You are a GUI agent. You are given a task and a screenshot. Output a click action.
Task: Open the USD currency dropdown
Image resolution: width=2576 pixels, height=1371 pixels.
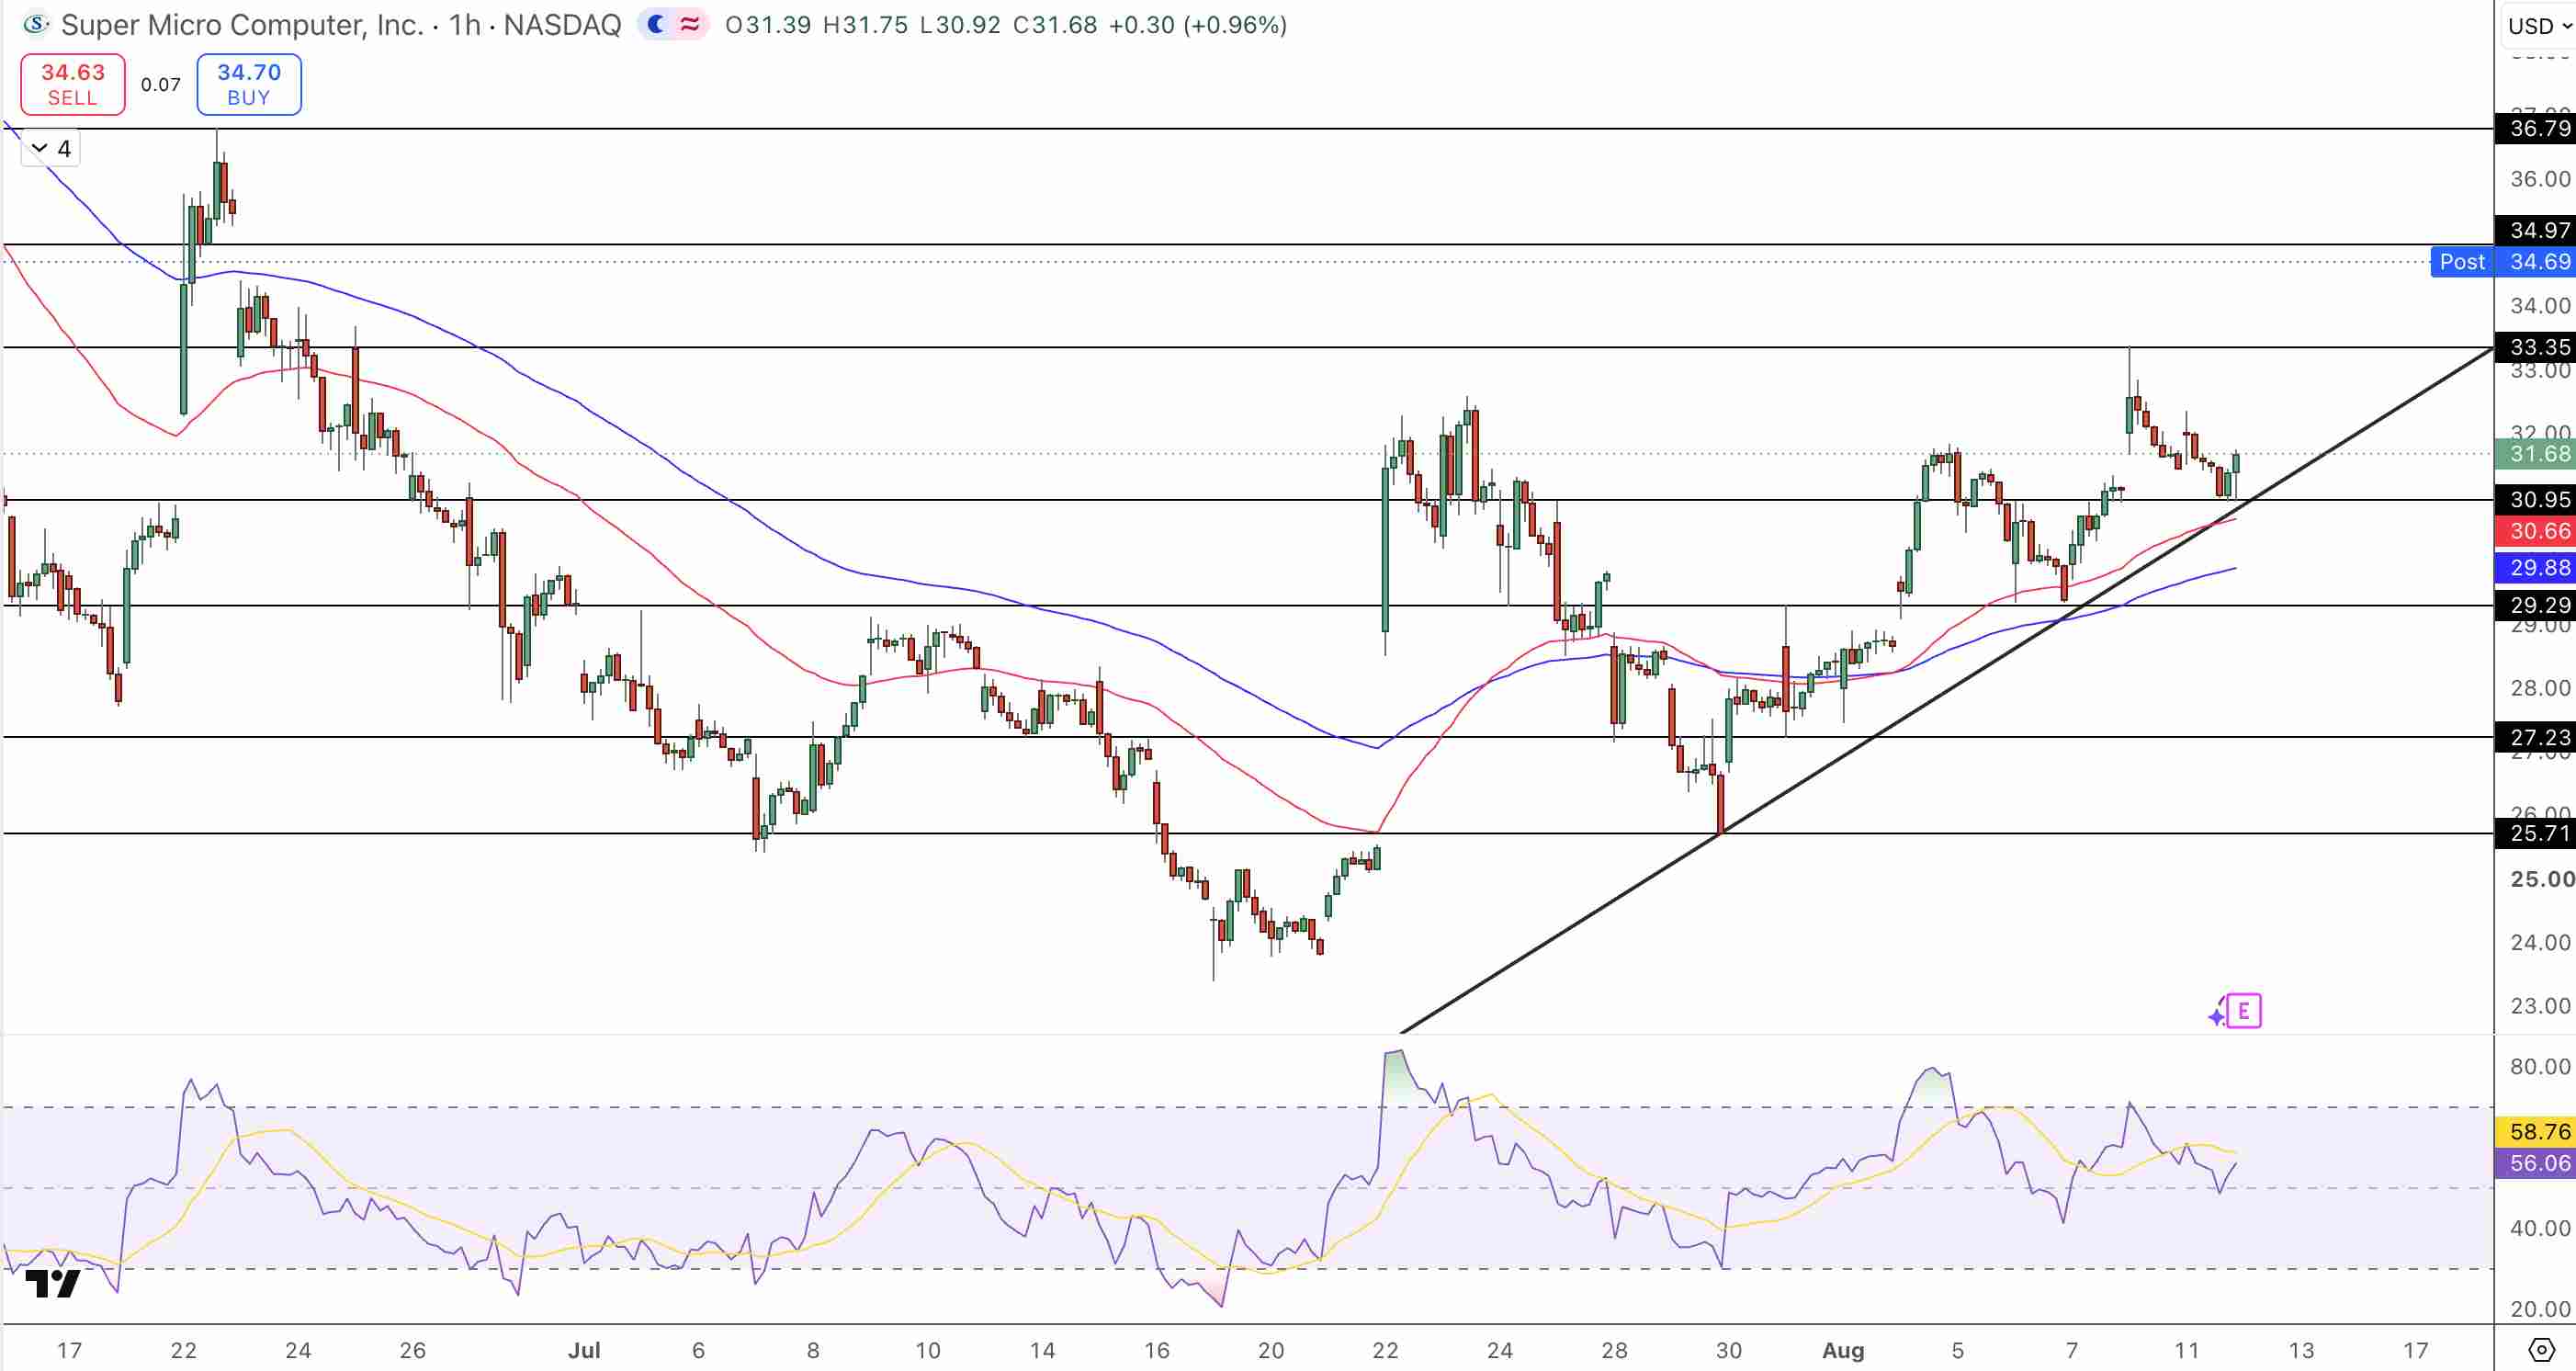coord(2538,26)
